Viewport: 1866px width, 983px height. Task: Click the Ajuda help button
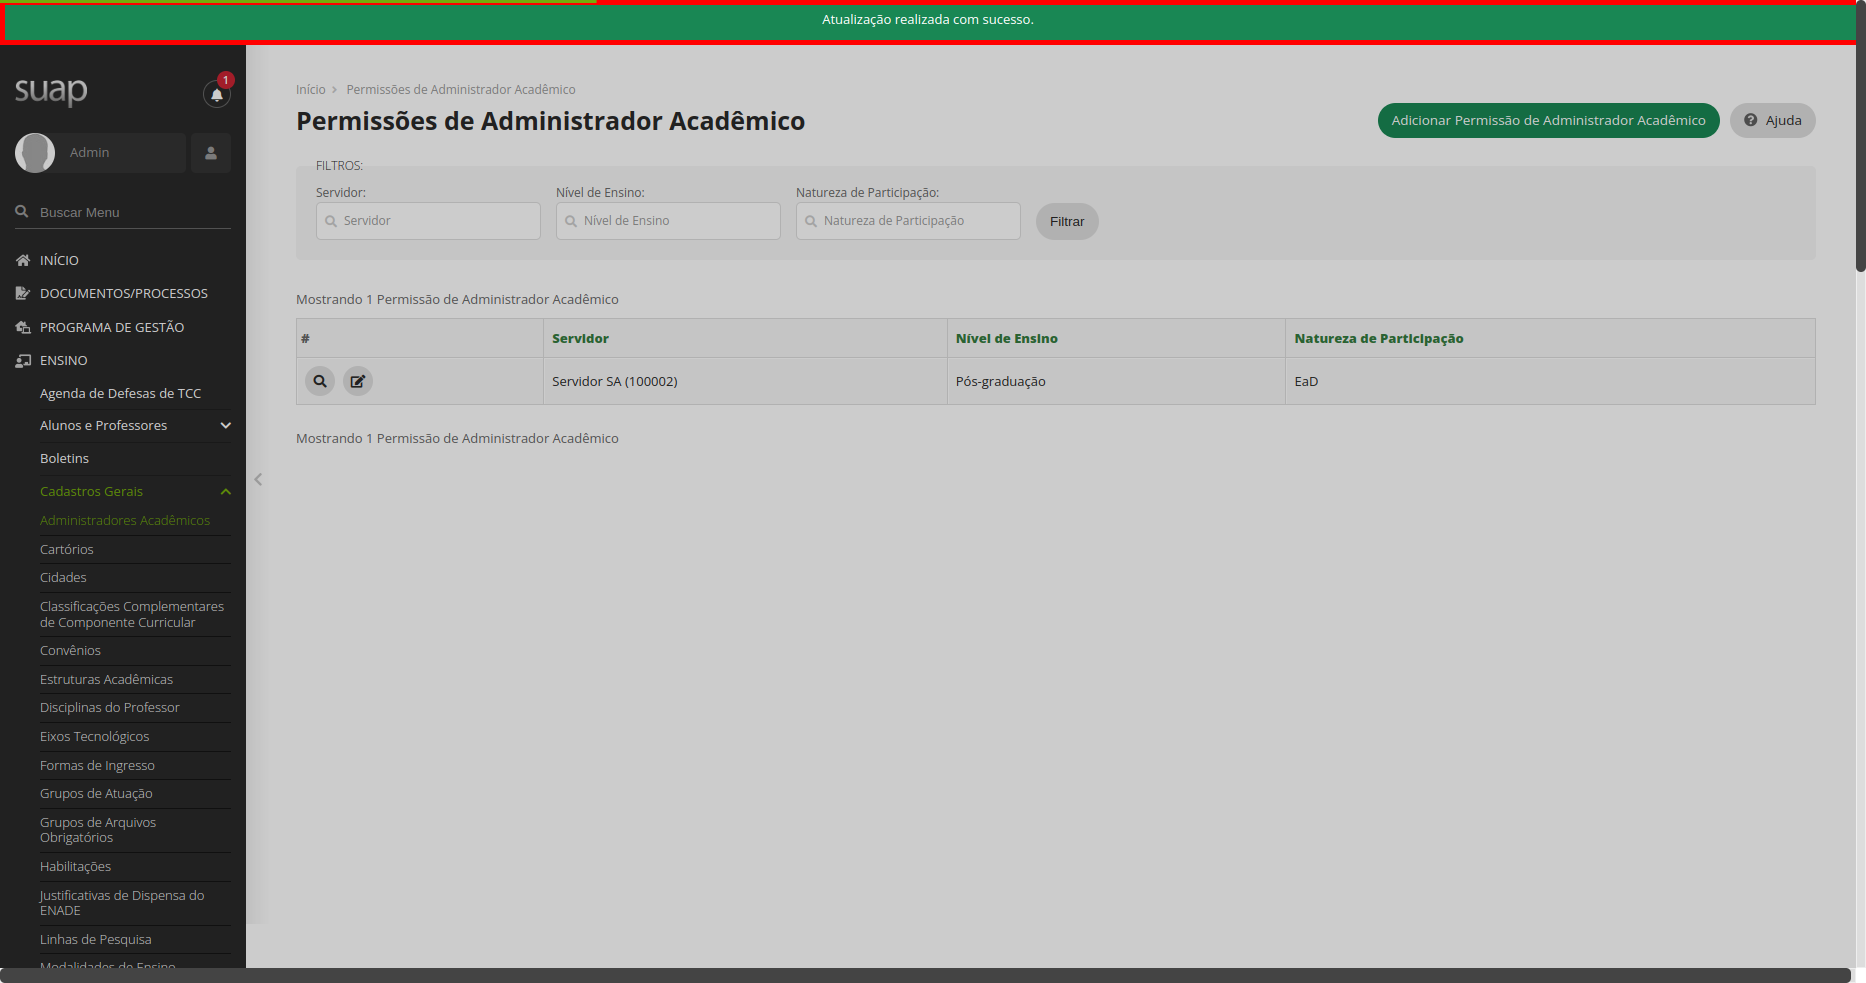tap(1773, 121)
